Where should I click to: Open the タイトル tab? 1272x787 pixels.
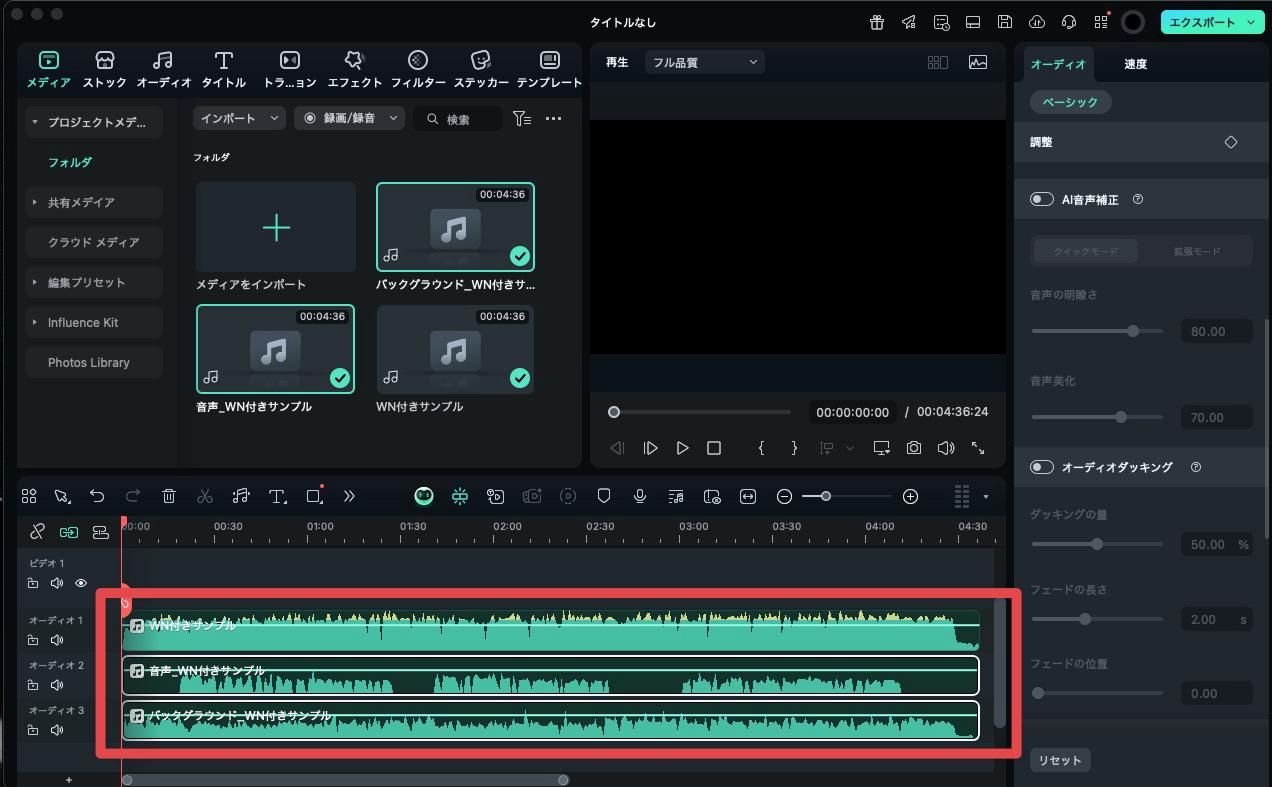point(224,70)
